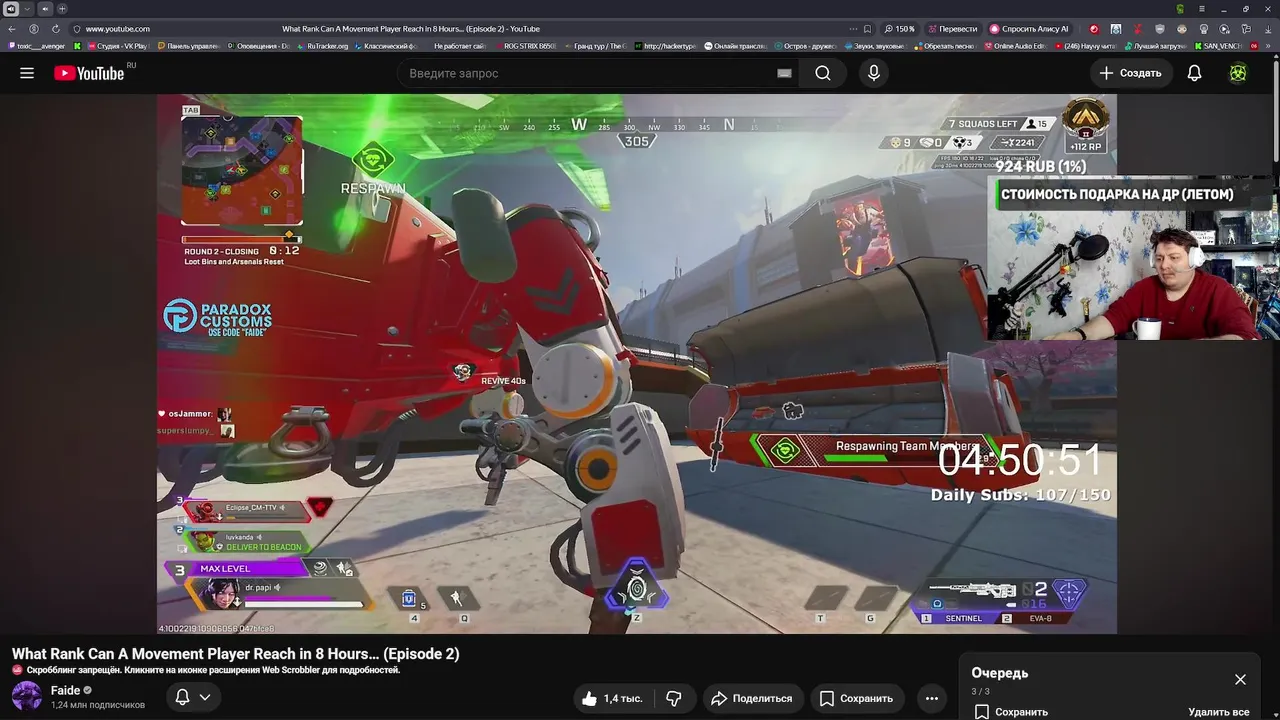The height and width of the screenshot is (720, 1280).
Task: Expand hidden bookmarks with double chevron
Action: click(x=1268, y=46)
